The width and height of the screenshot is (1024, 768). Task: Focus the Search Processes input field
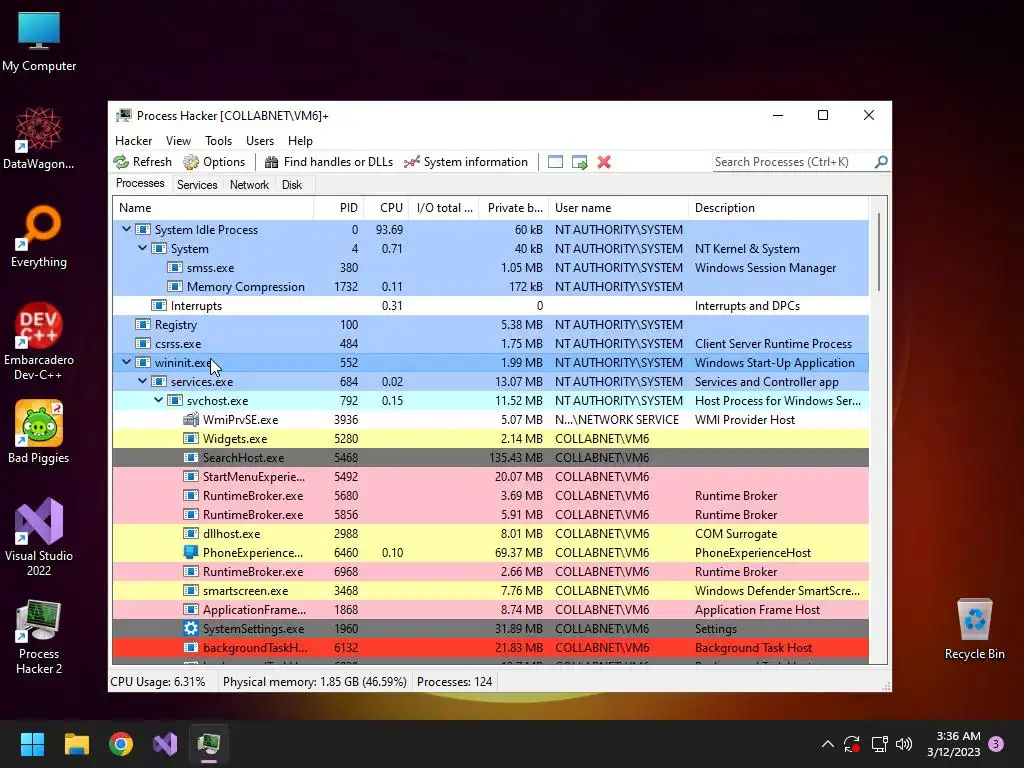coord(793,162)
